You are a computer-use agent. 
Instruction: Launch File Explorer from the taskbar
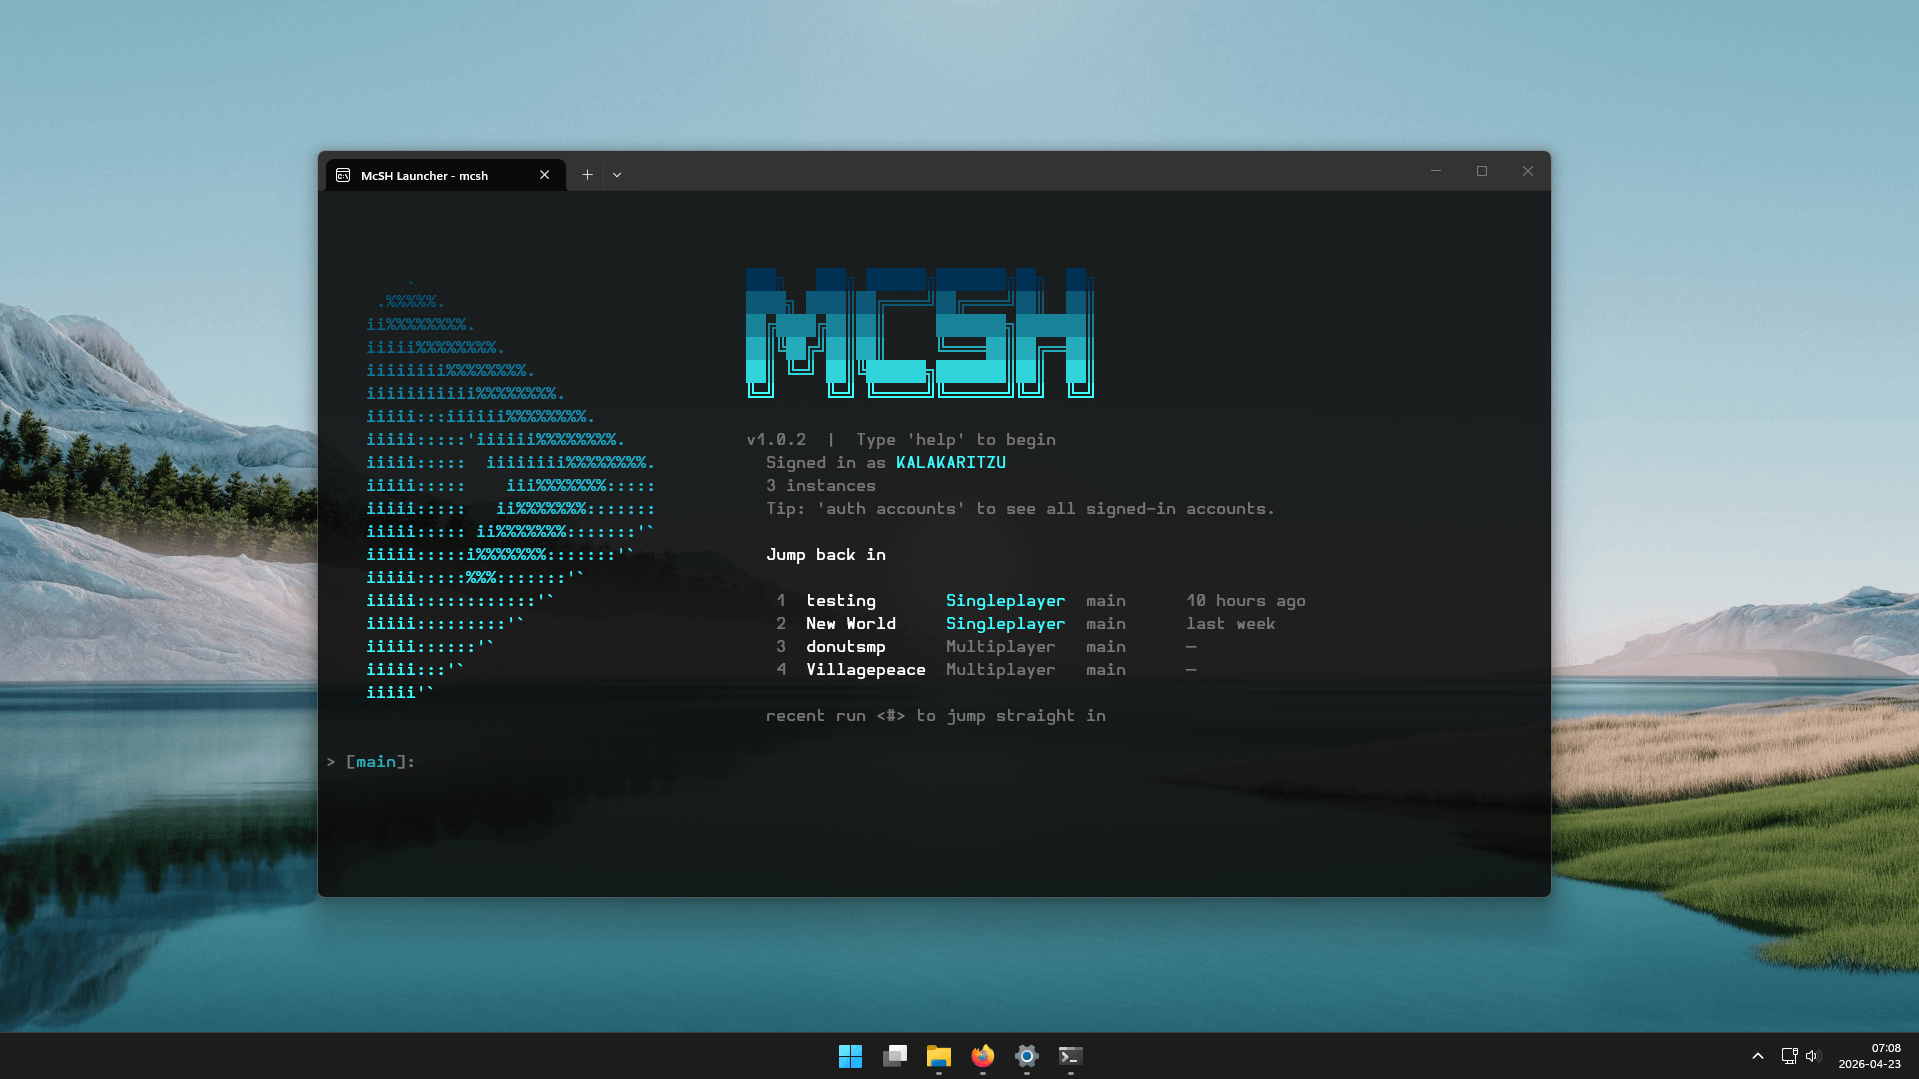coord(938,1056)
